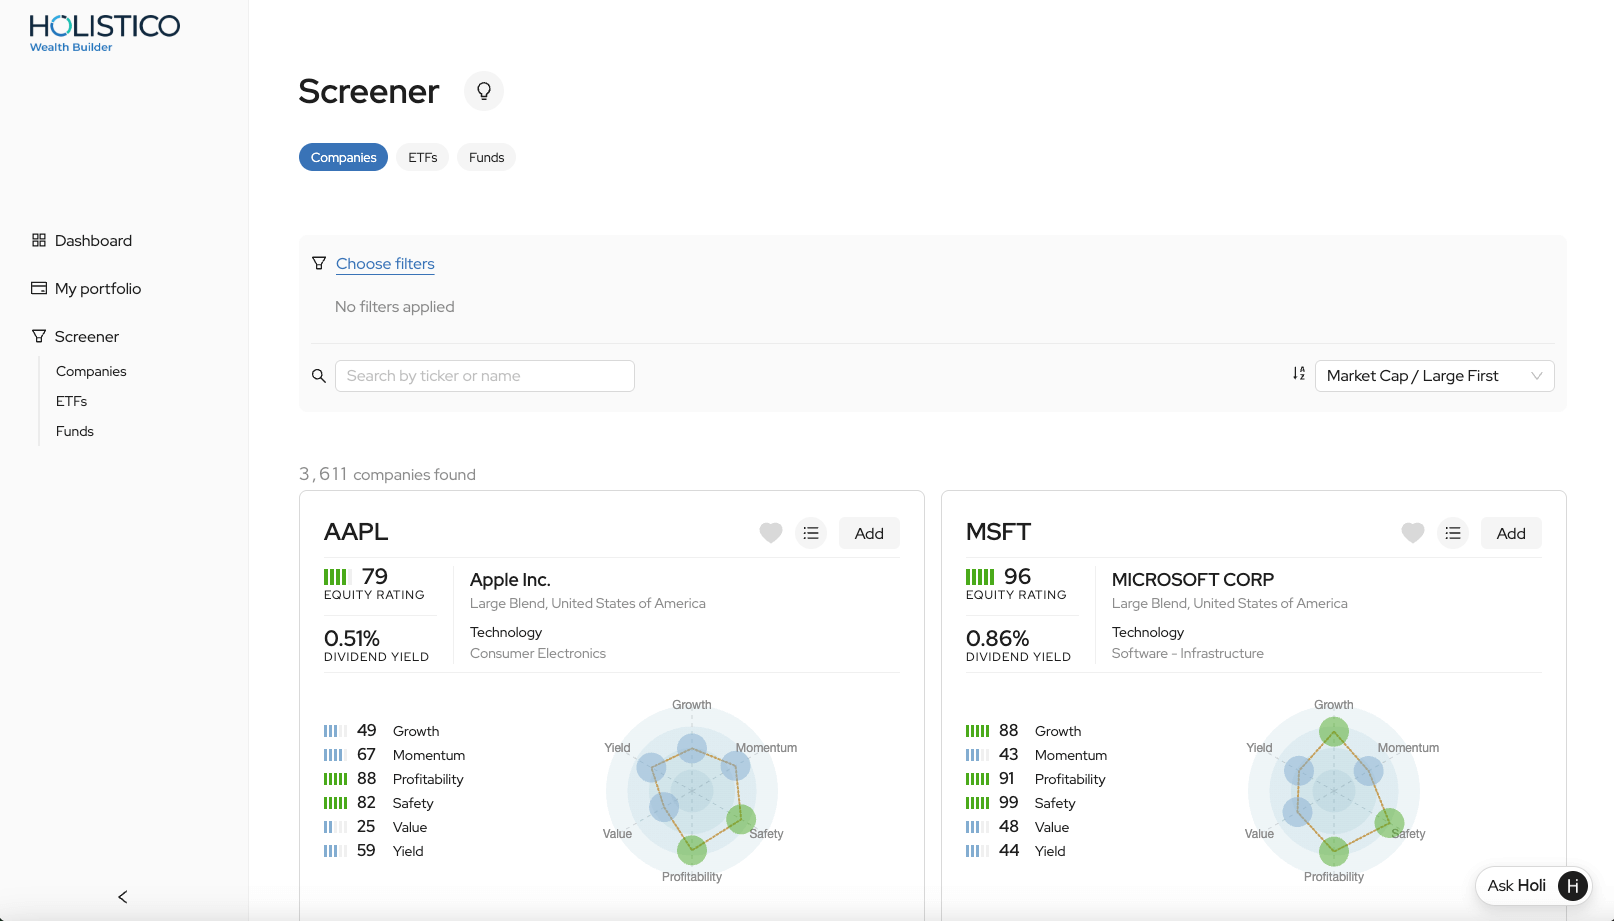This screenshot has width=1614, height=921.
Task: Click AAPL Value score bars icon
Action: coord(336,827)
